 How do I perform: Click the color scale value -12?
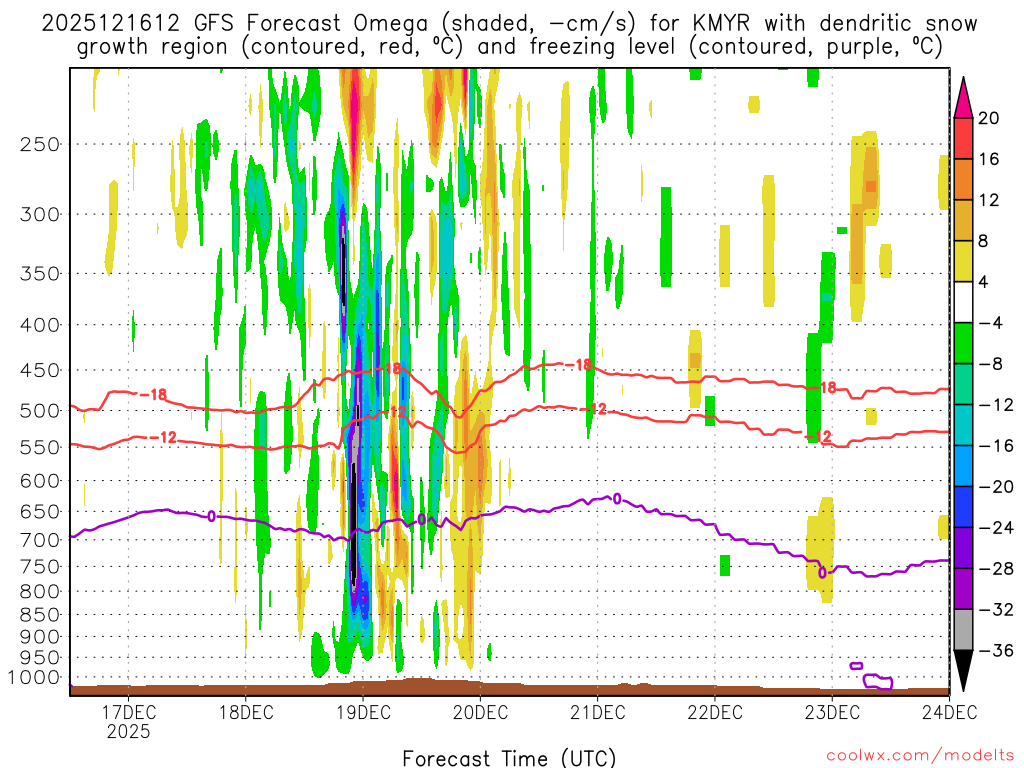coord(997,405)
